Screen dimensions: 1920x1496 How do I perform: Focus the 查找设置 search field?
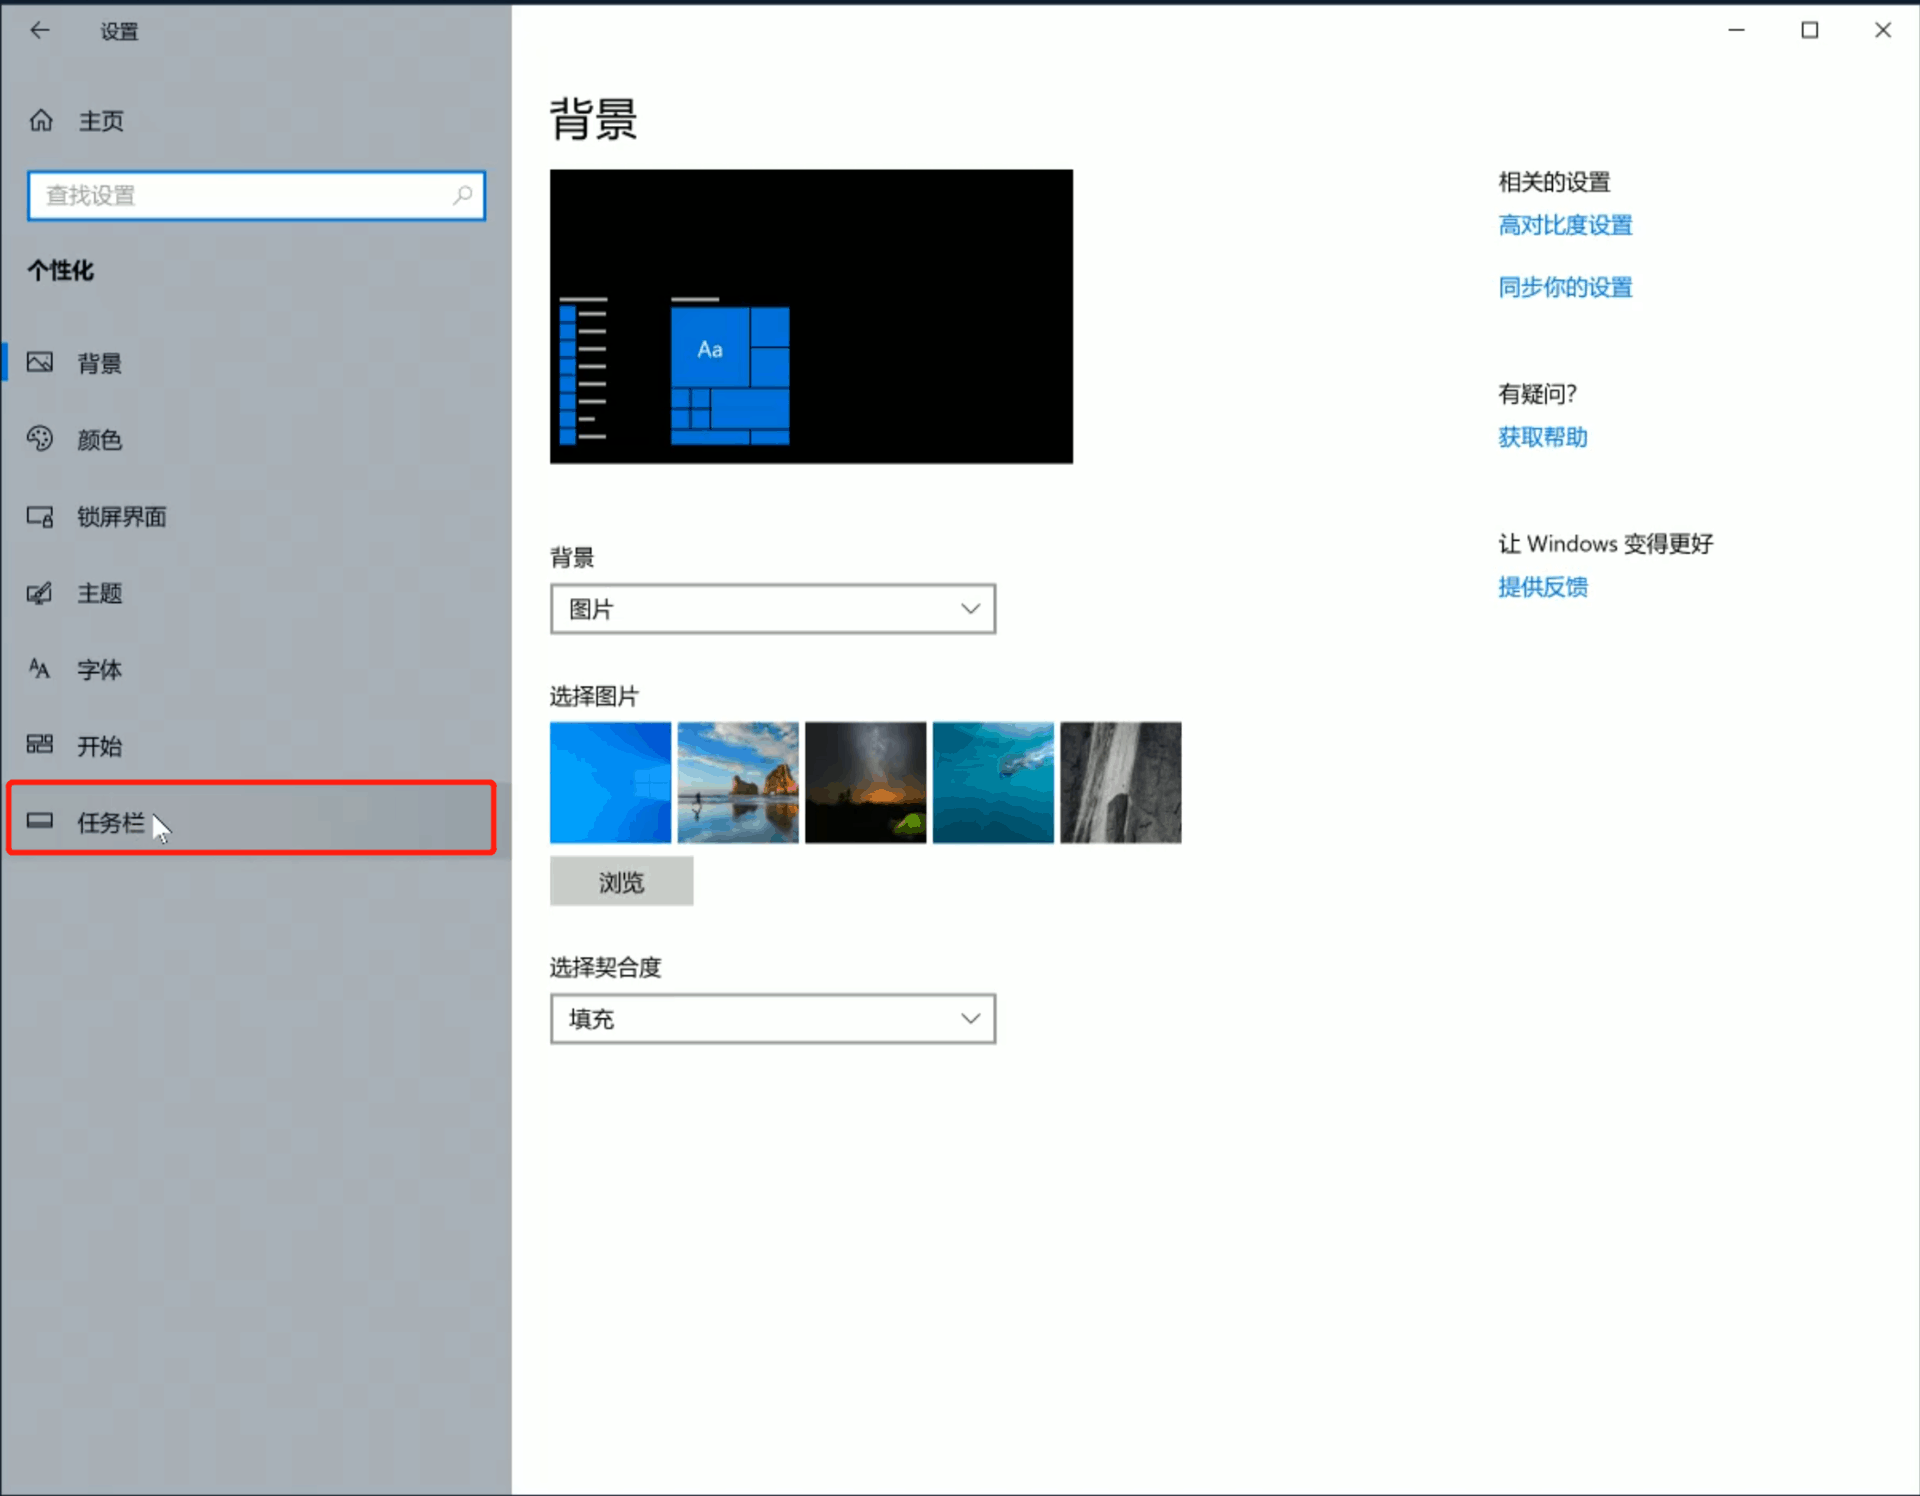[x=256, y=195]
